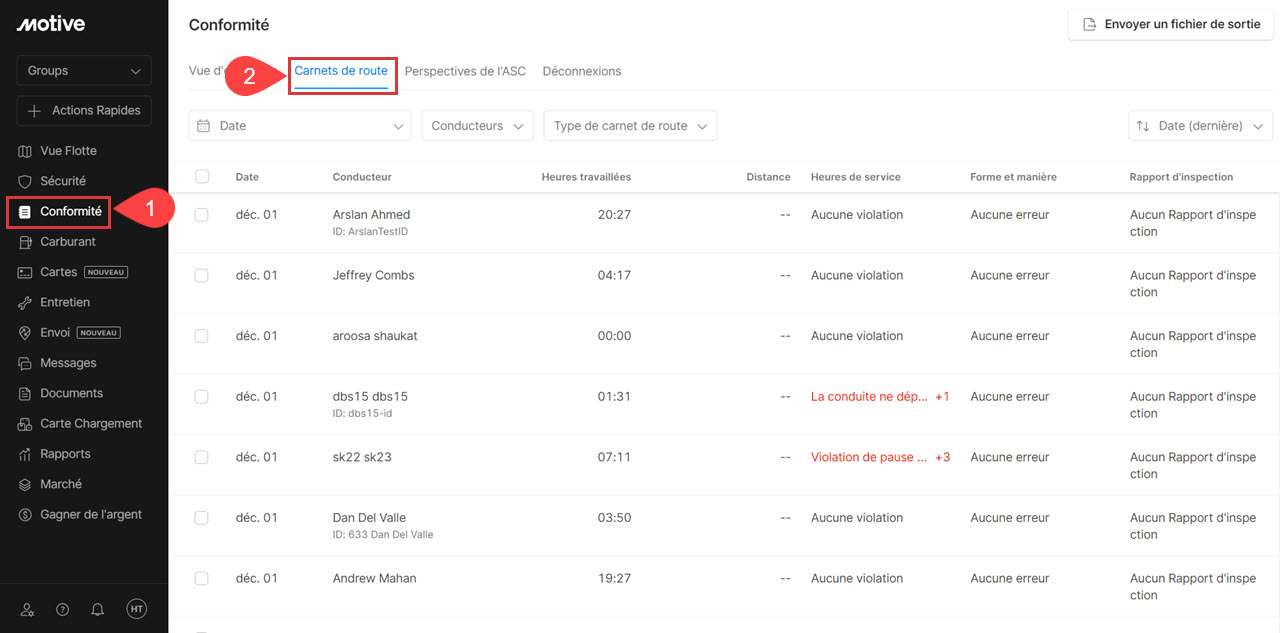Viewport: 1280px width, 633px height.
Task: Click Envoyer un fichier de sortie
Action: click(x=1170, y=24)
